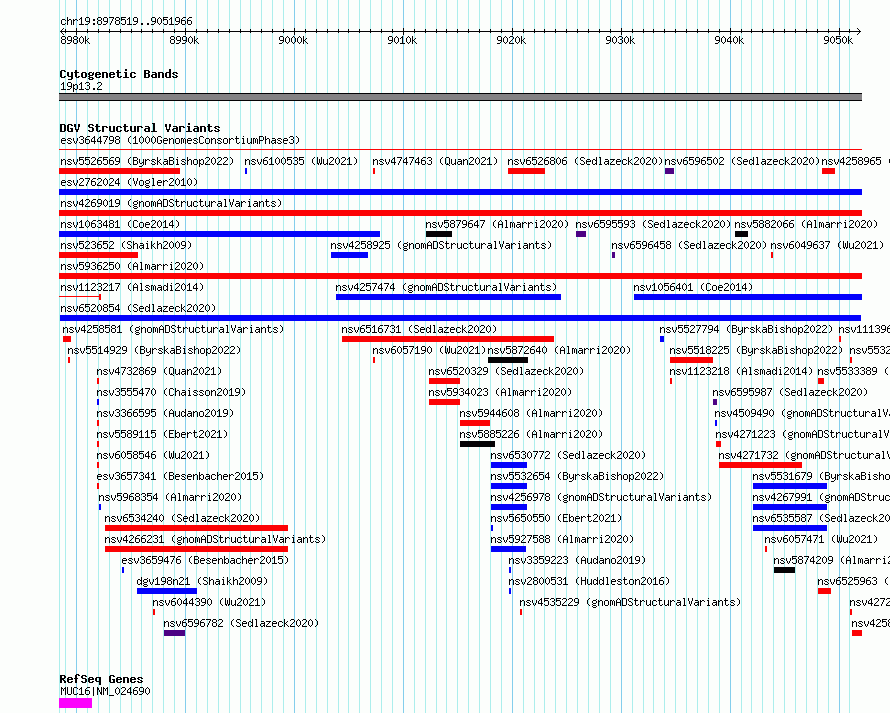Select nsv5650550 (Ebert2021) label
The height and width of the screenshot is (713, 890).
pos(556,518)
